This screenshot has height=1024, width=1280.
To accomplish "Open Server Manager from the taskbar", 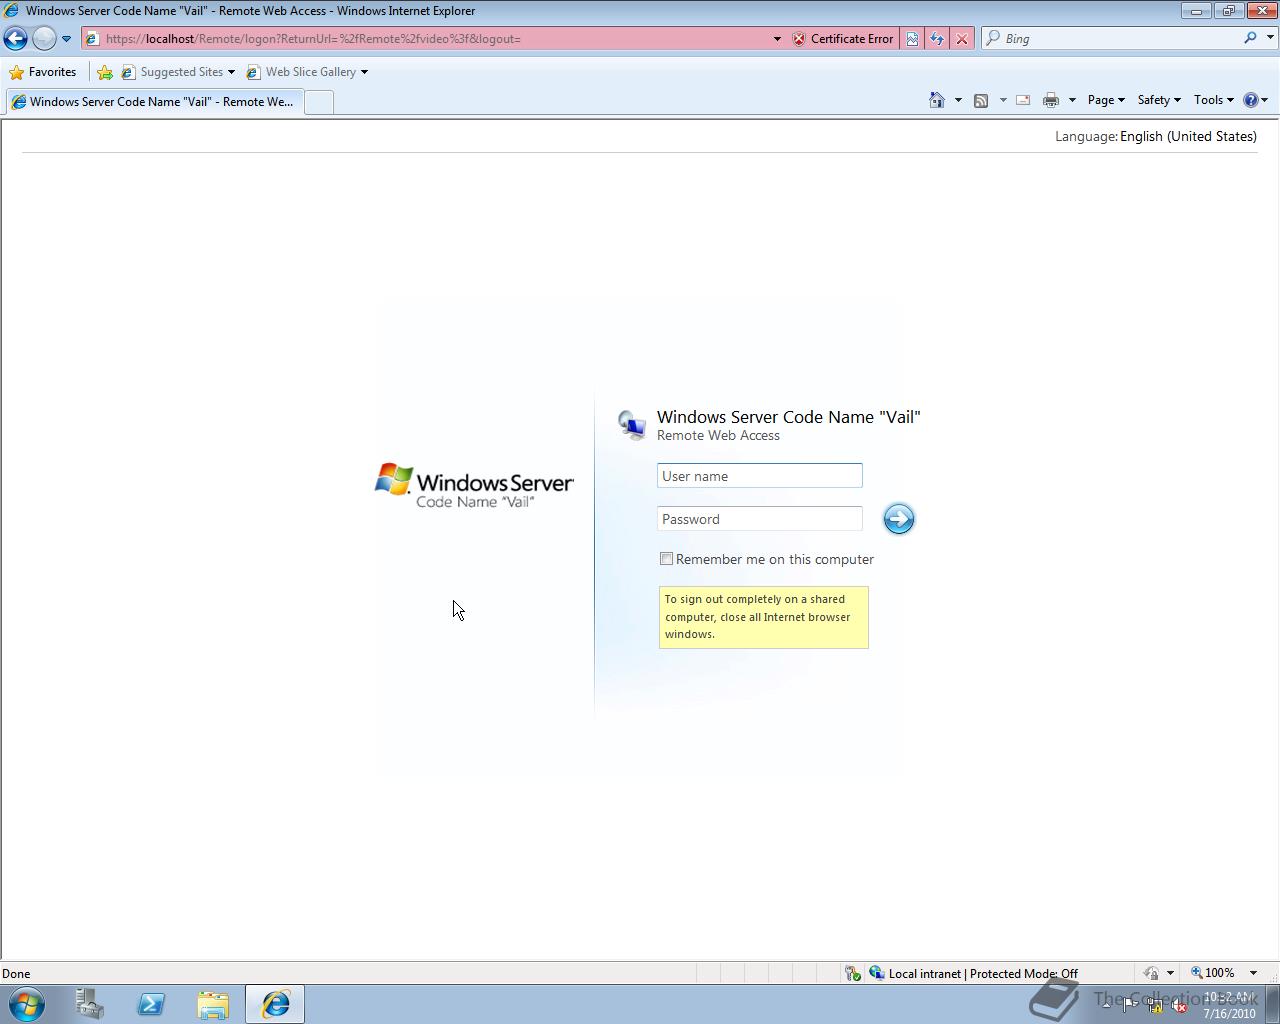I will point(90,1004).
